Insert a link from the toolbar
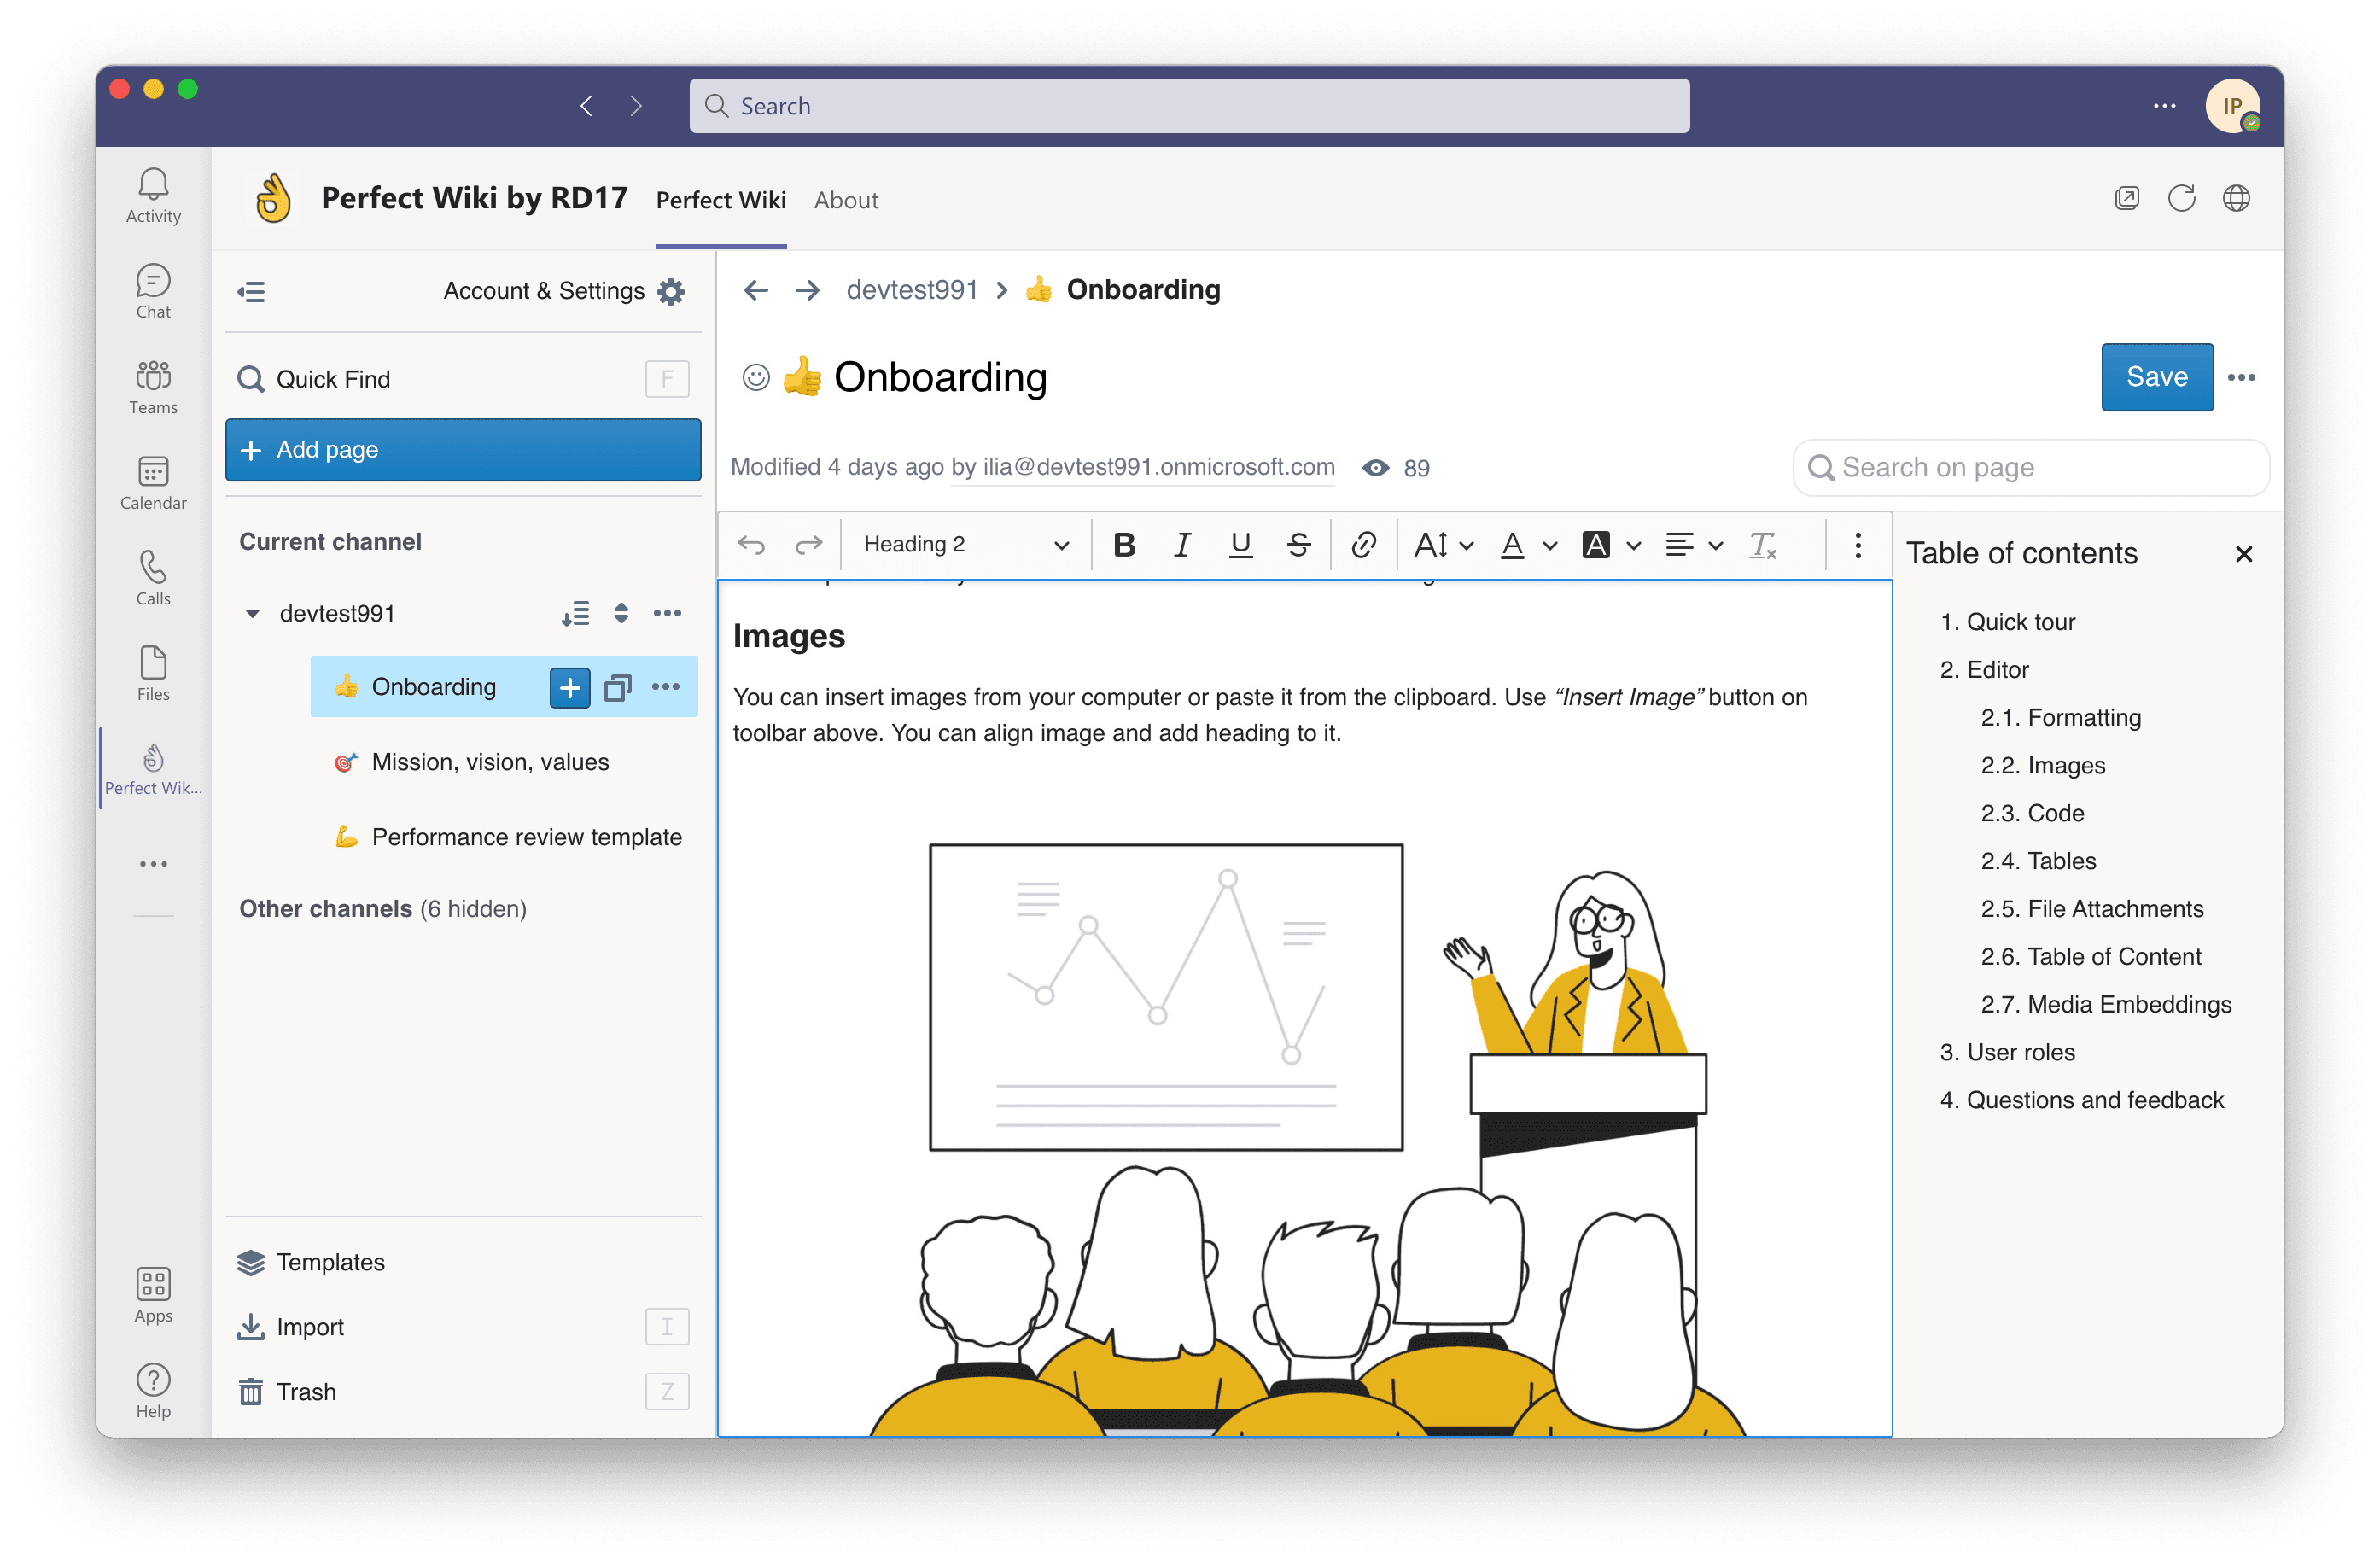 [x=1363, y=544]
